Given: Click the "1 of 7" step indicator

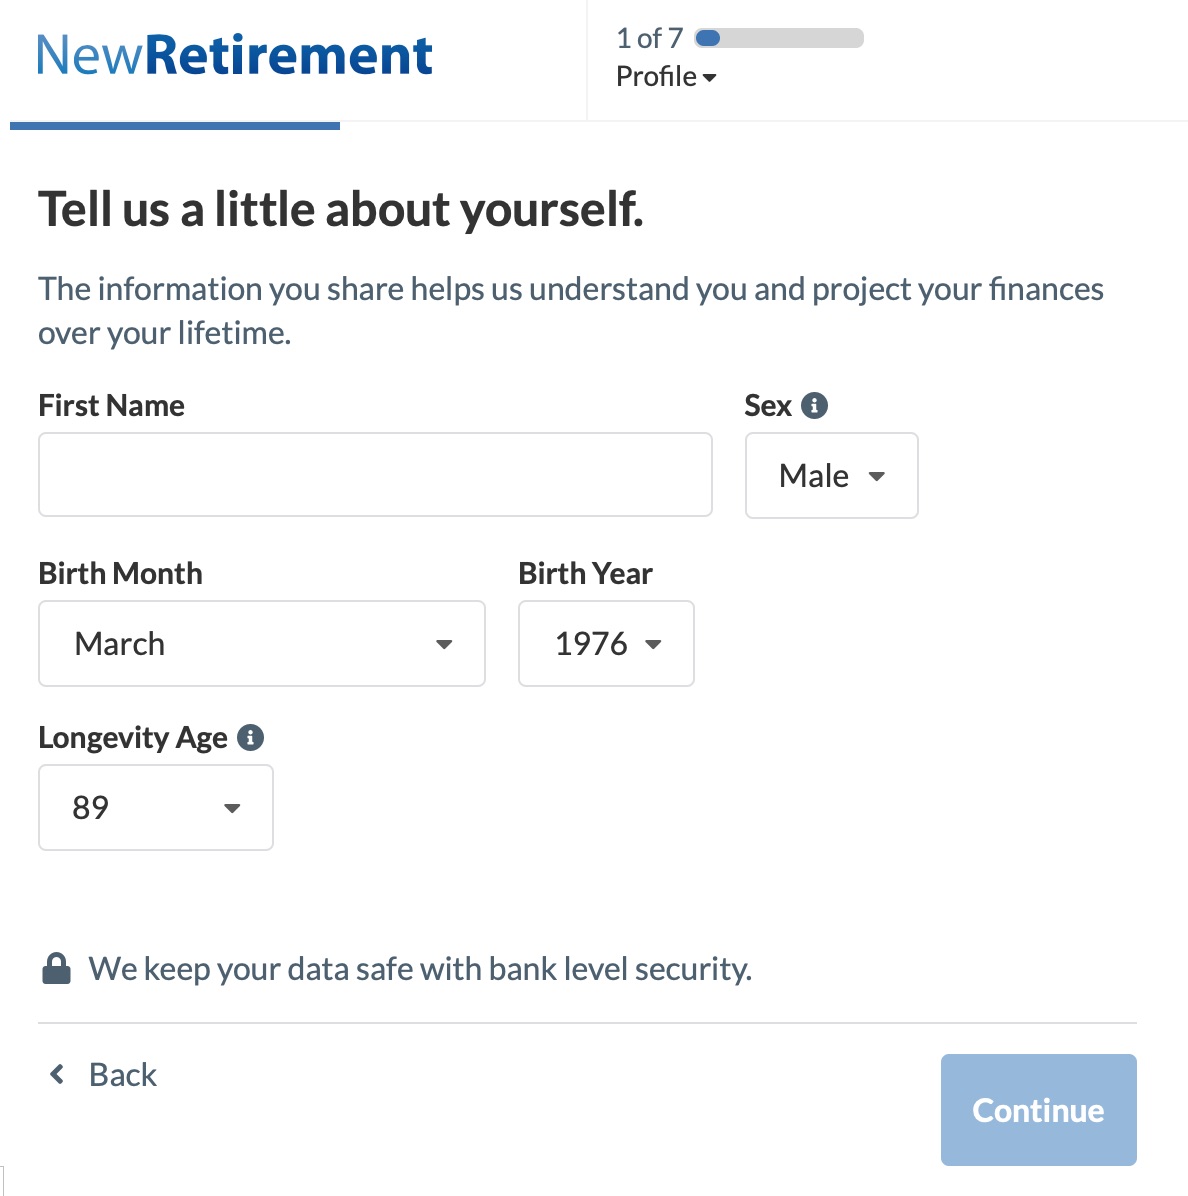Looking at the screenshot, I should click(649, 39).
